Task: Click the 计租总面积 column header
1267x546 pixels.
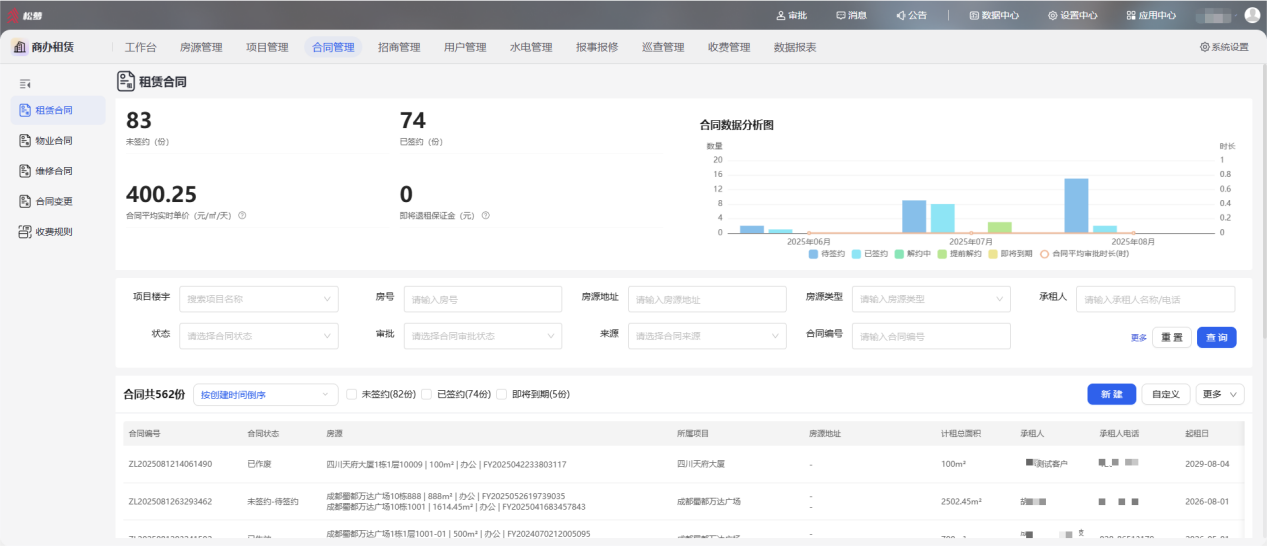Action: pyautogui.click(x=961, y=434)
